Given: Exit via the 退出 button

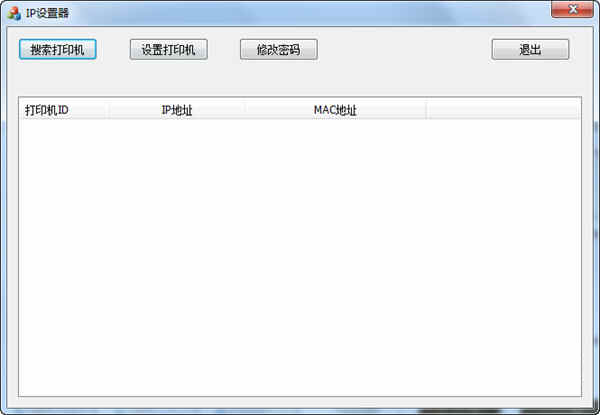Looking at the screenshot, I should point(530,49).
